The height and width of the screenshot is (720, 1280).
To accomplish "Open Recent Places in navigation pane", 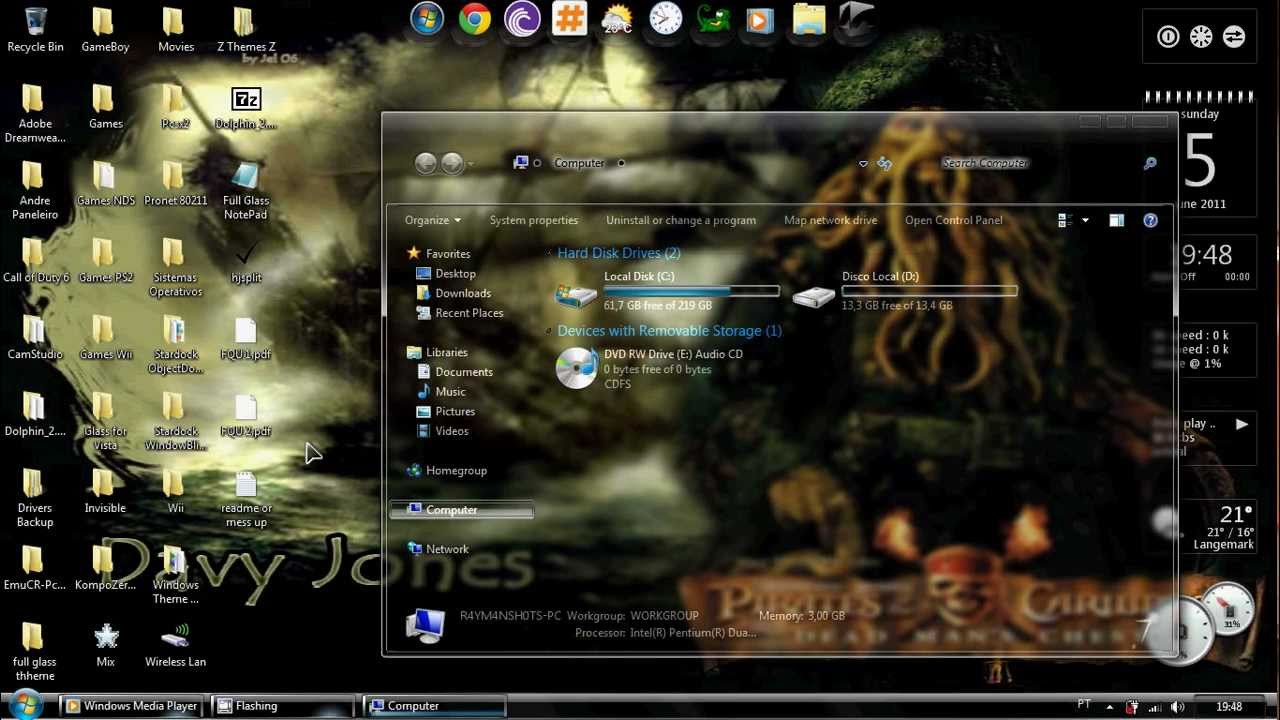I will click(x=459, y=313).
